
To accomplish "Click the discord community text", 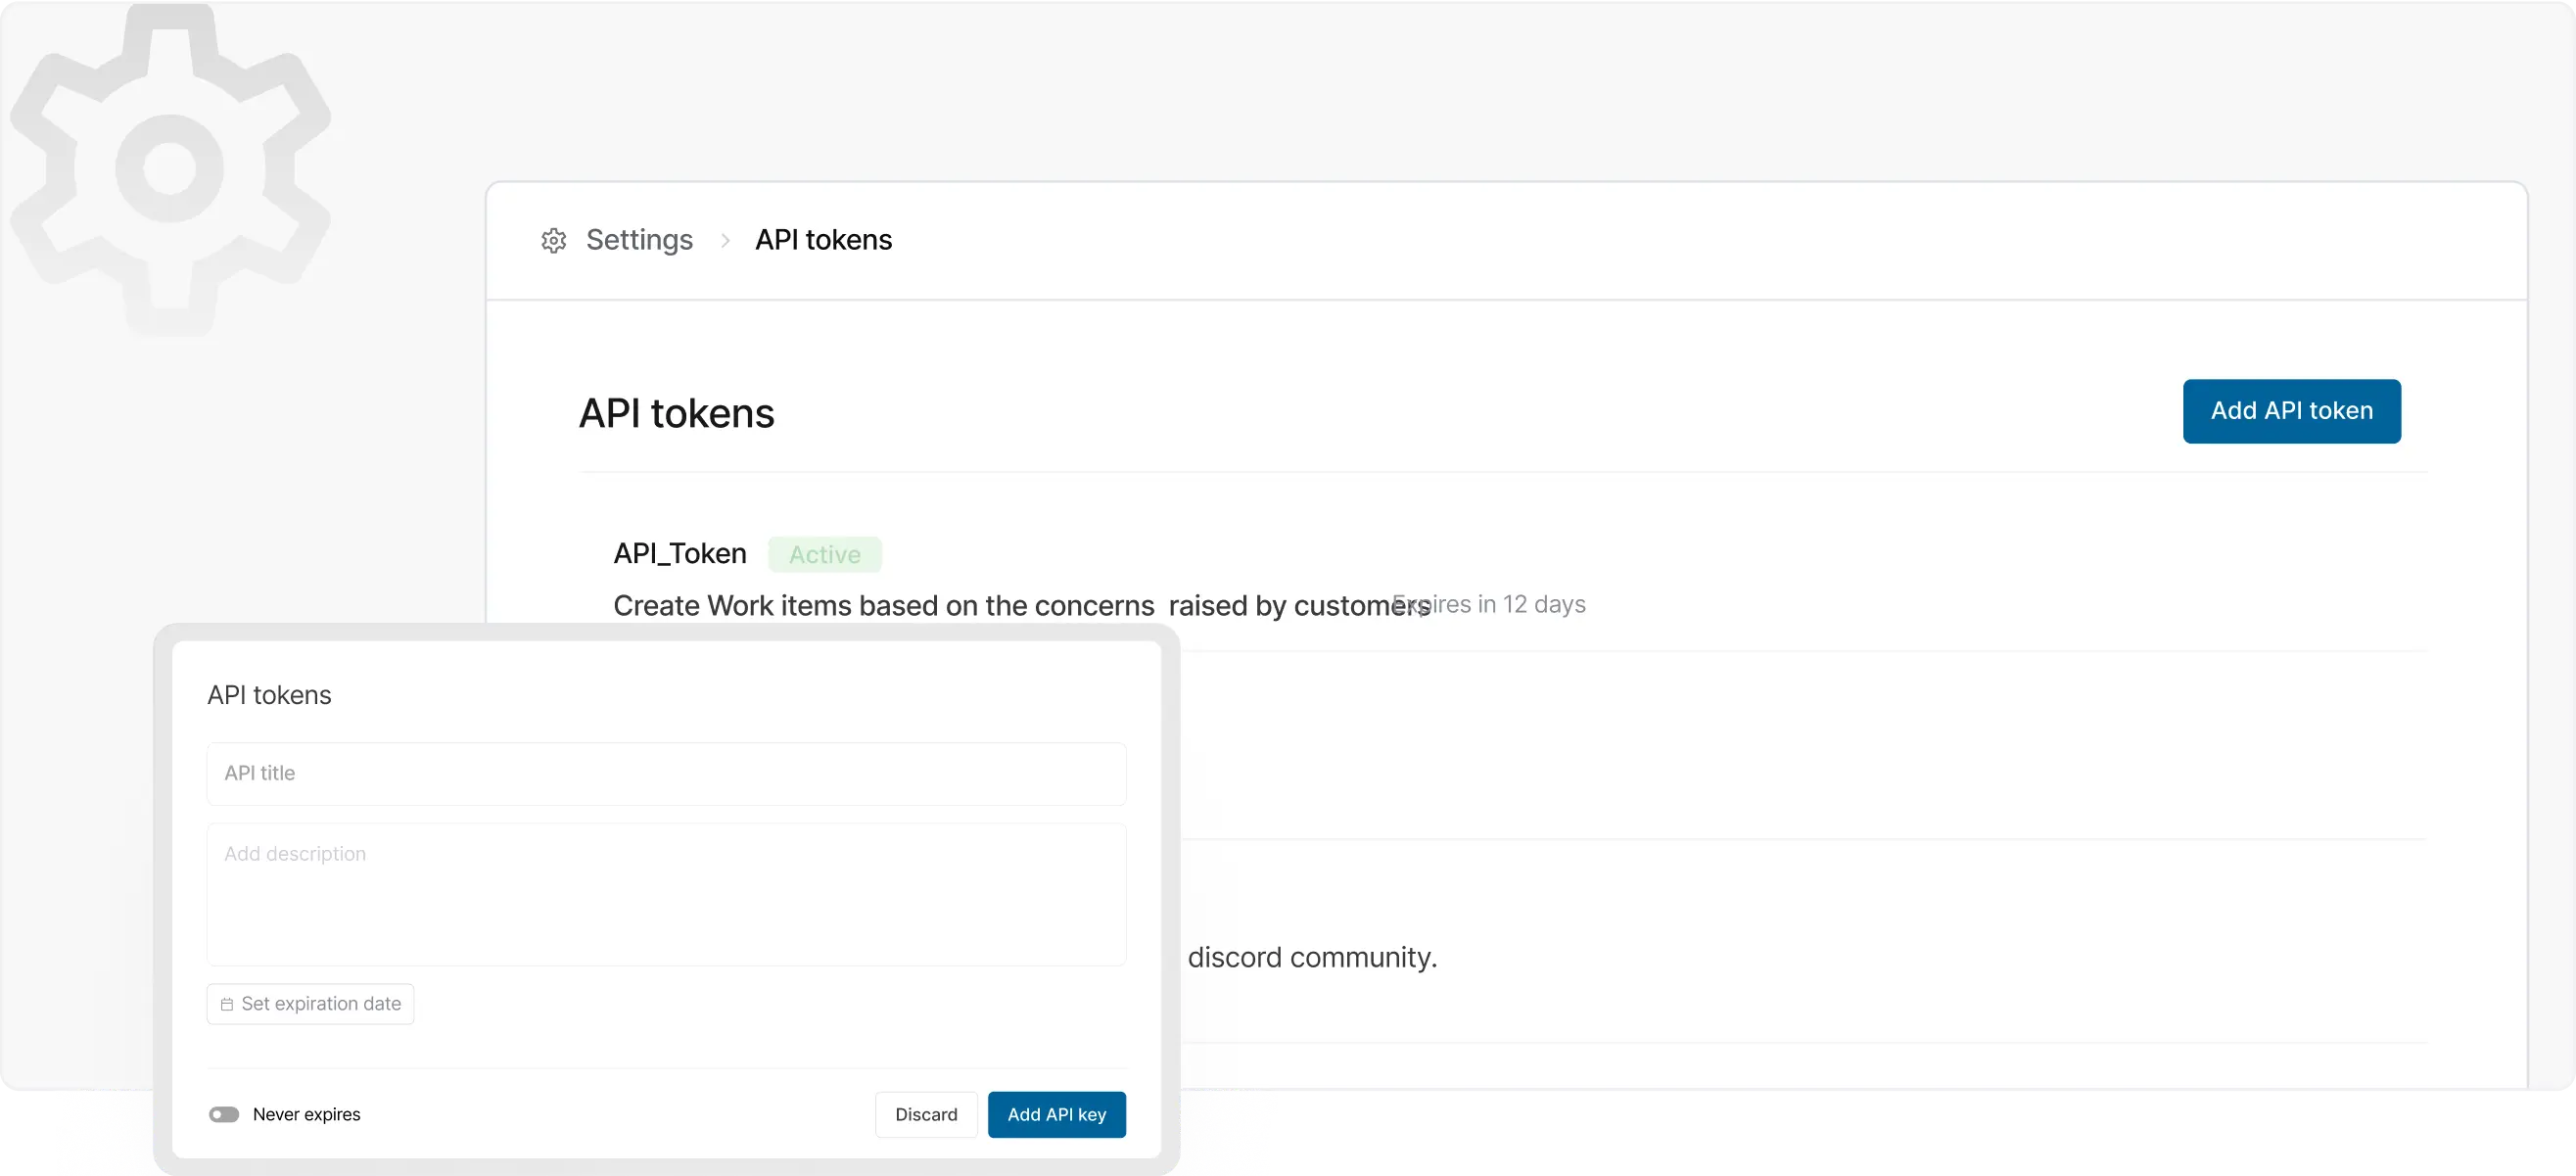I will 1312,957.
